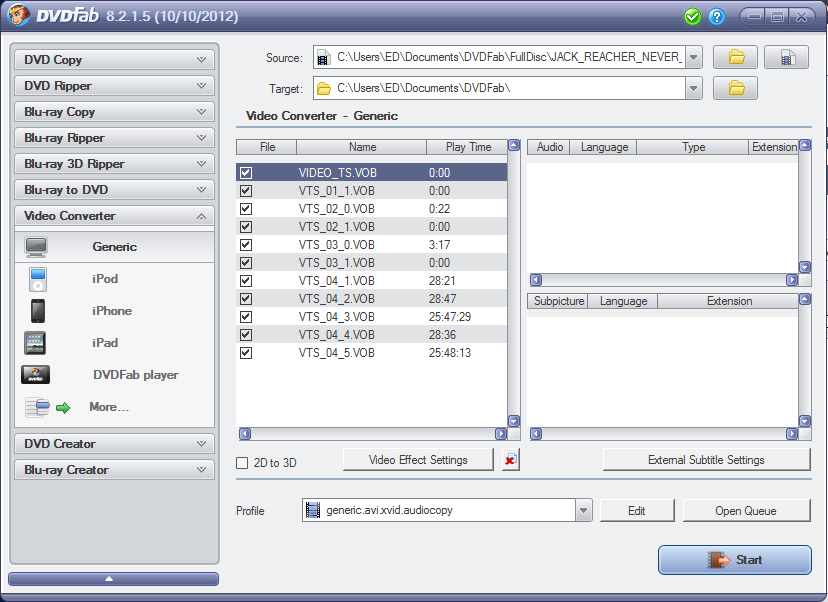The height and width of the screenshot is (602, 828).
Task: Uncheck VTS_01_1.VOB checkbox
Action: point(246,191)
